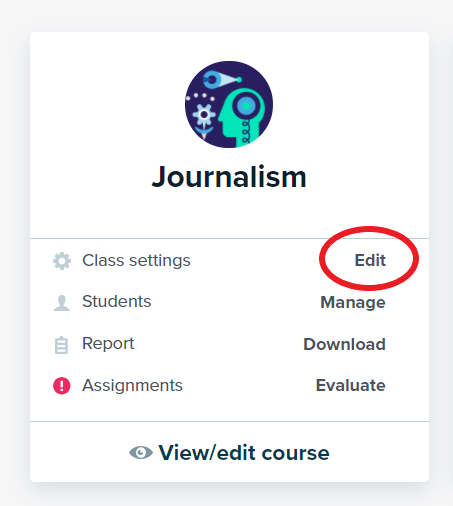The height and width of the screenshot is (506, 453).
Task: Click the head illustration in the Journalism avatar
Action: pyautogui.click(x=242, y=117)
